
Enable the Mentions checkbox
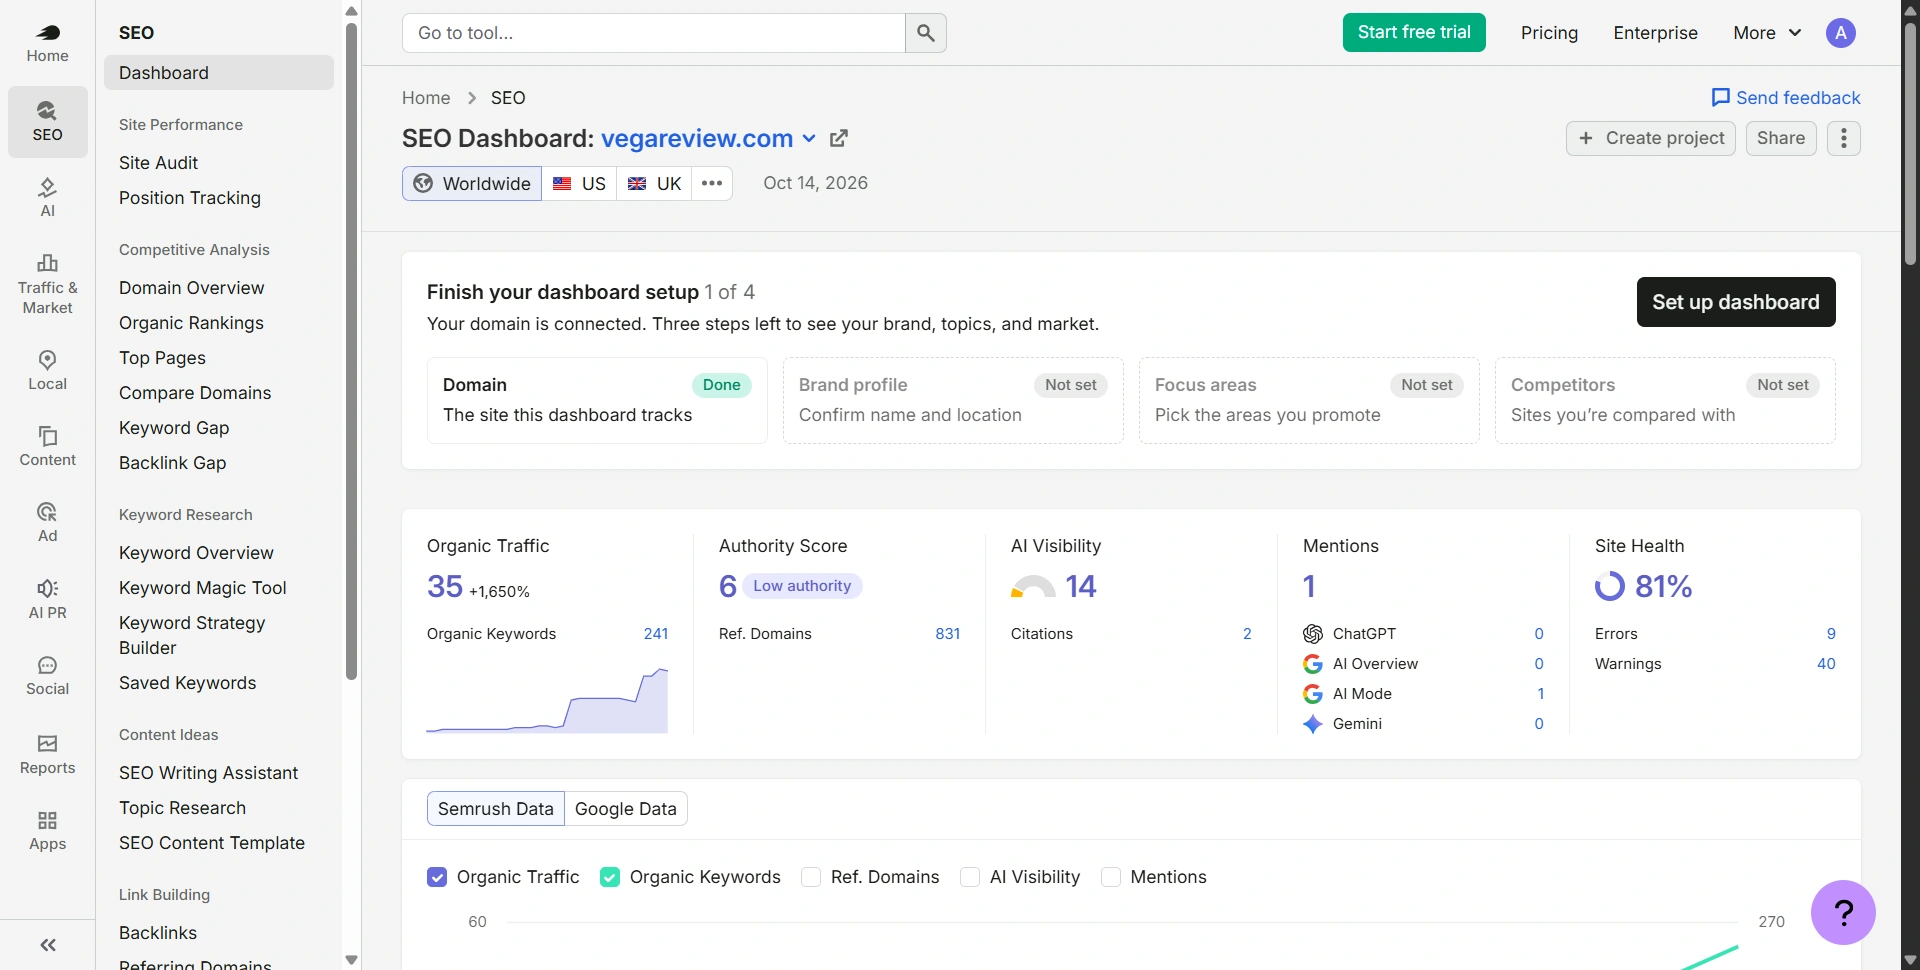[x=1110, y=877]
